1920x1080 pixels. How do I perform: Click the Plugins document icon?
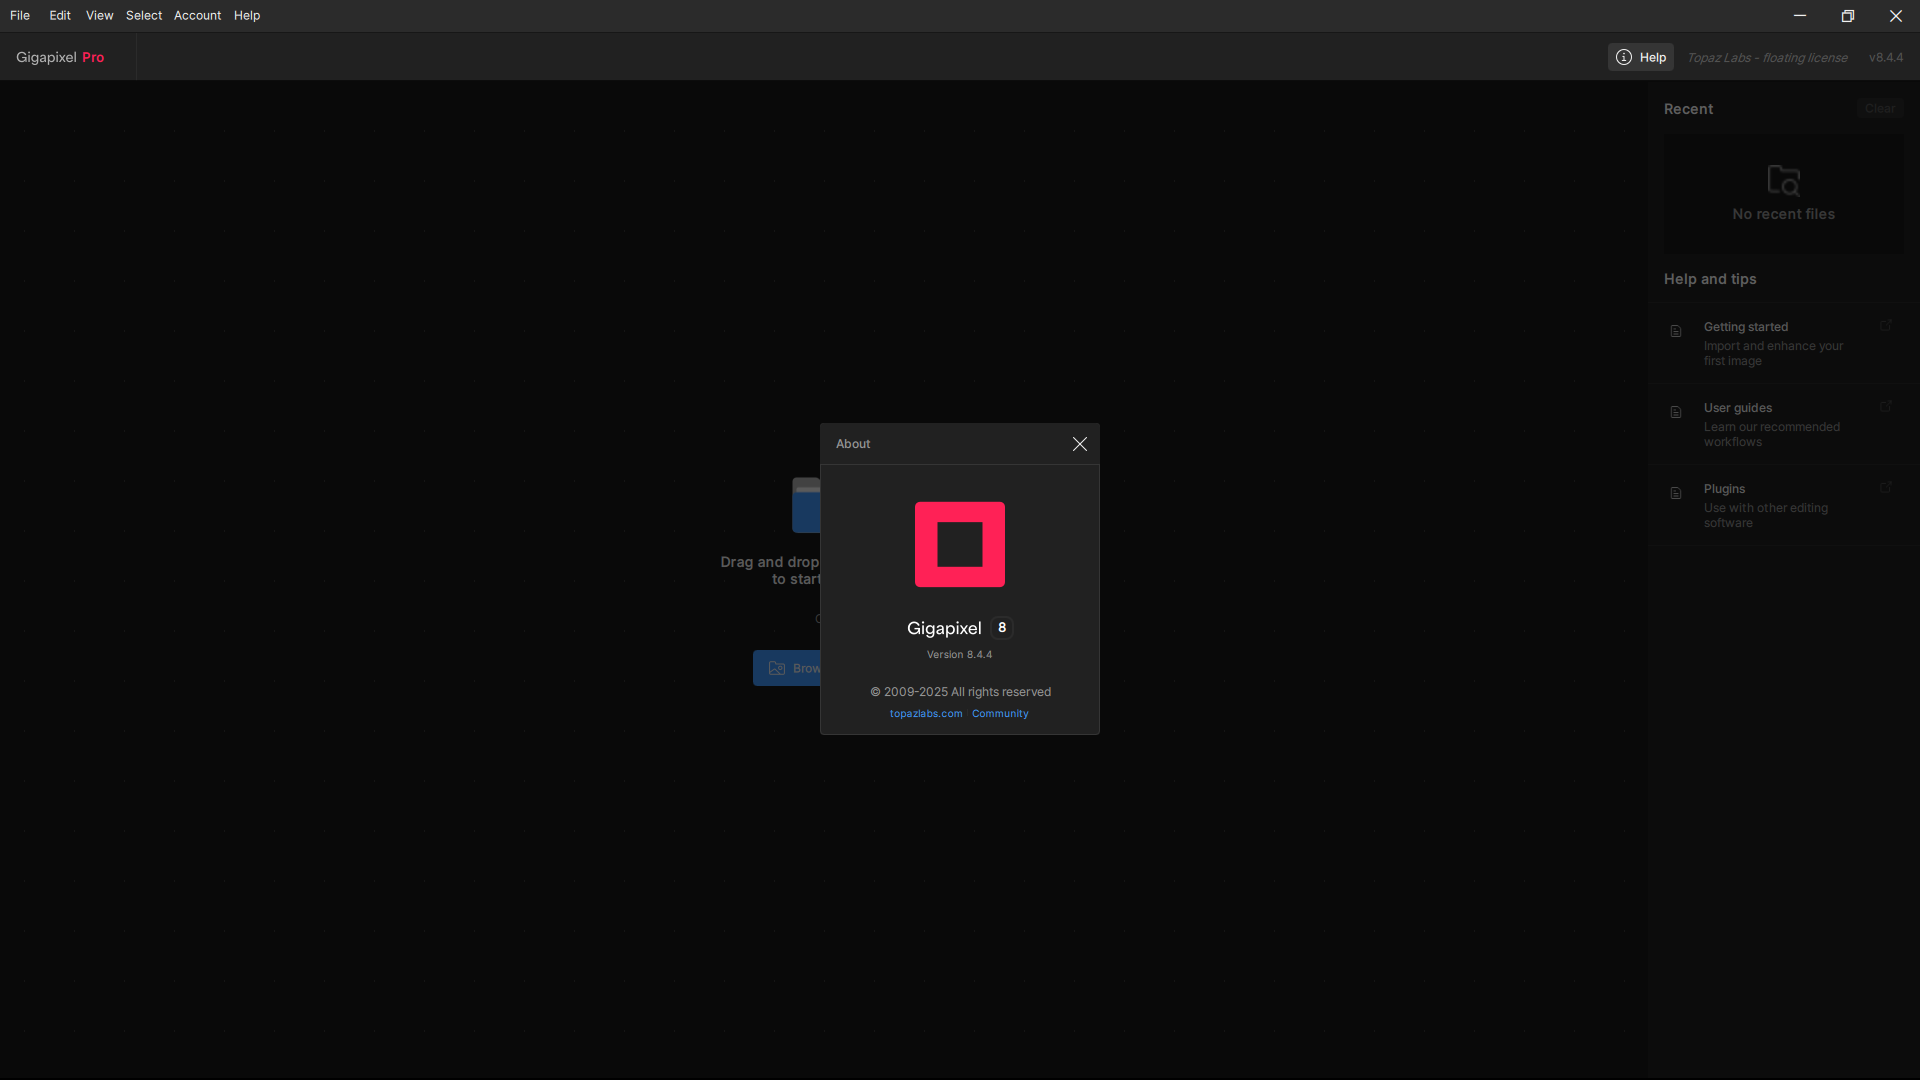tap(1676, 493)
